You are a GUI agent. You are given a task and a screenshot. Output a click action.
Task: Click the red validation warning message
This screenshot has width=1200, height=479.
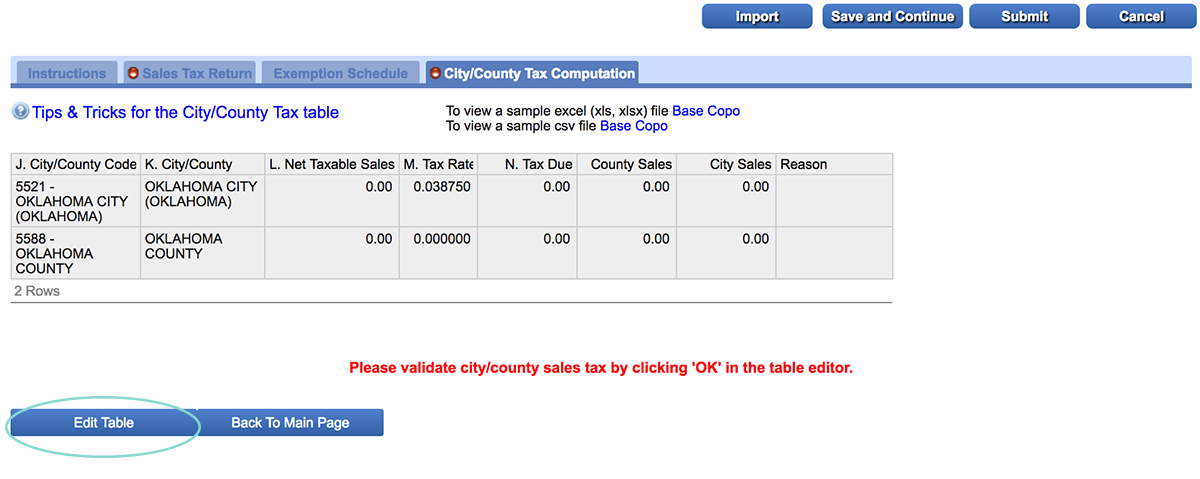pos(601,368)
